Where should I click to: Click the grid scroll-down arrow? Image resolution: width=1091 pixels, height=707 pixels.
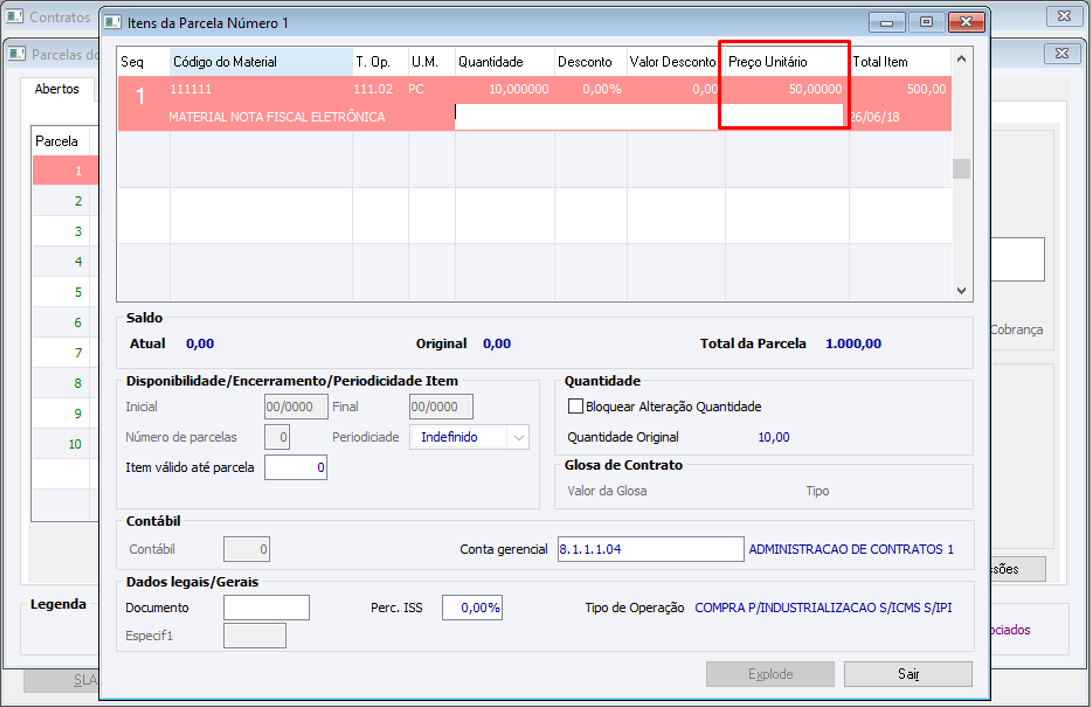pyautogui.click(x=961, y=291)
